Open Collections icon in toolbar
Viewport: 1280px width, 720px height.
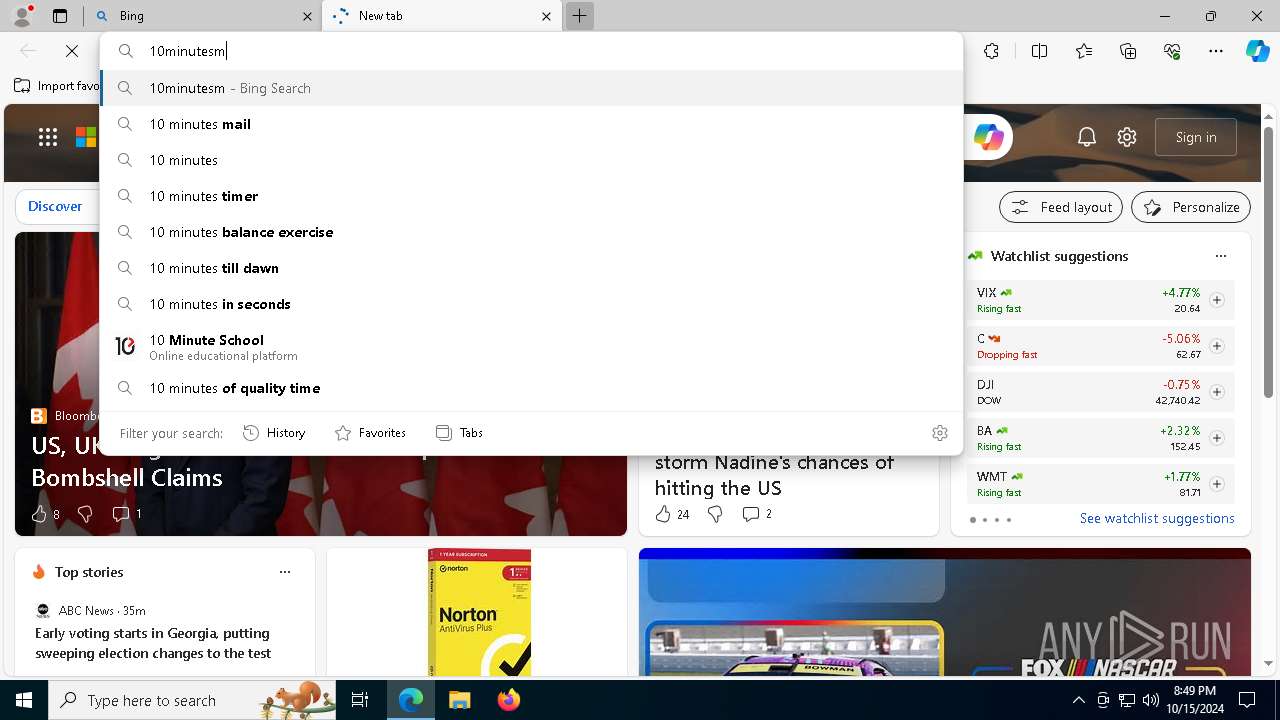1128,51
